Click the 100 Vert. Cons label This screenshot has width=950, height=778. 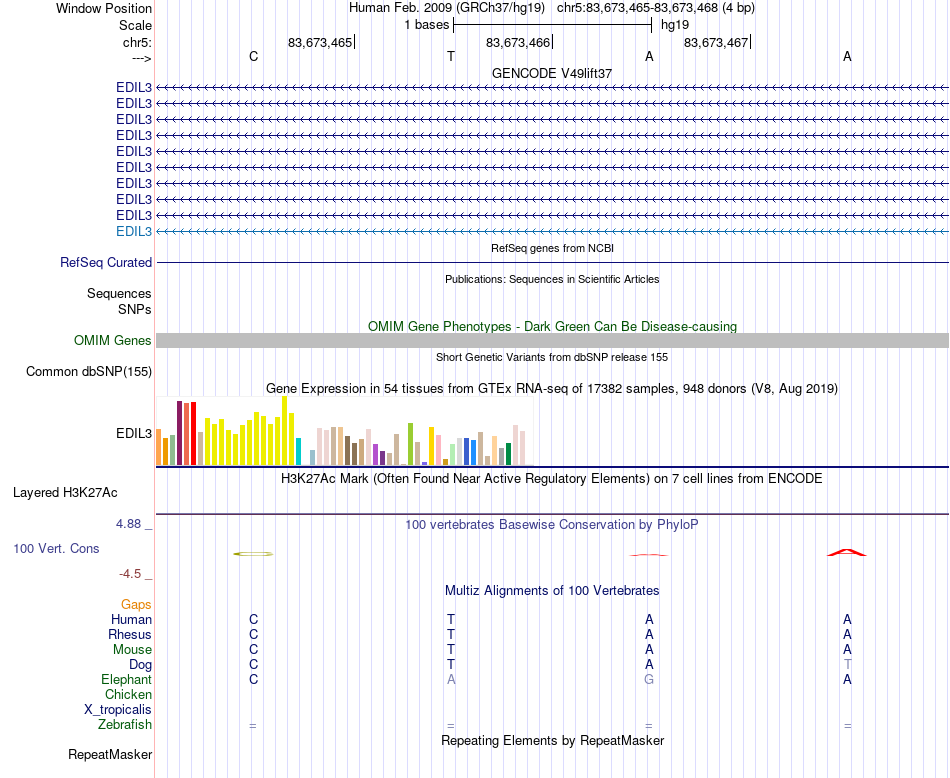[x=56, y=548]
